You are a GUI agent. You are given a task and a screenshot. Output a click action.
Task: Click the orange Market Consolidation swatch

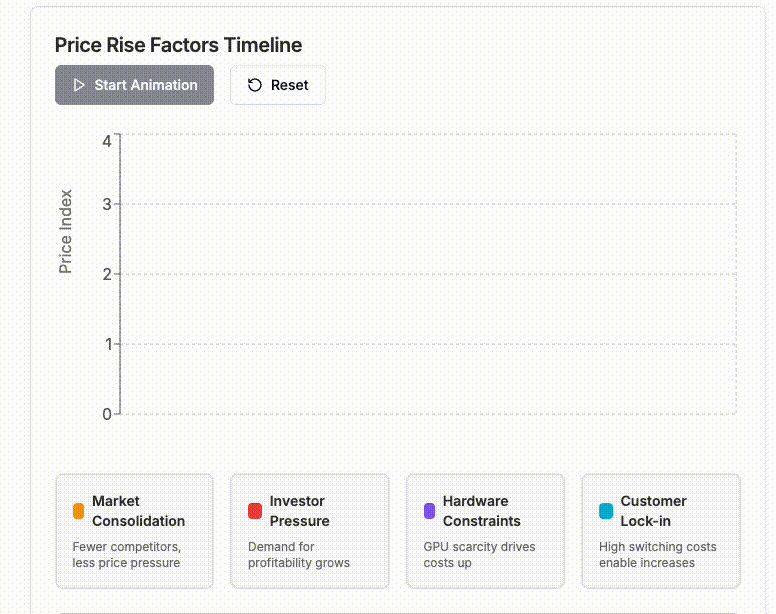pos(78,511)
